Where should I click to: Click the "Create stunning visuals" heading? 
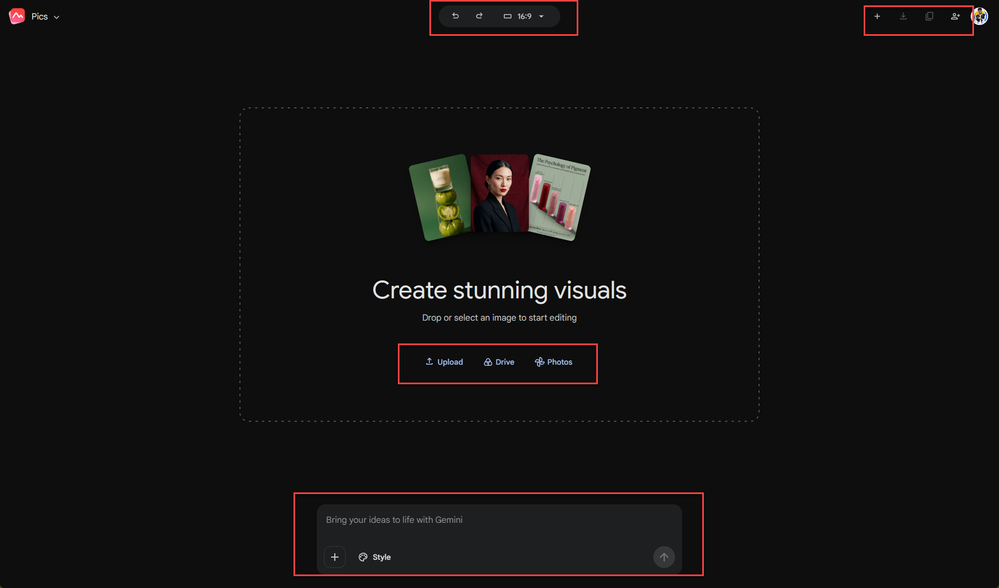500,290
